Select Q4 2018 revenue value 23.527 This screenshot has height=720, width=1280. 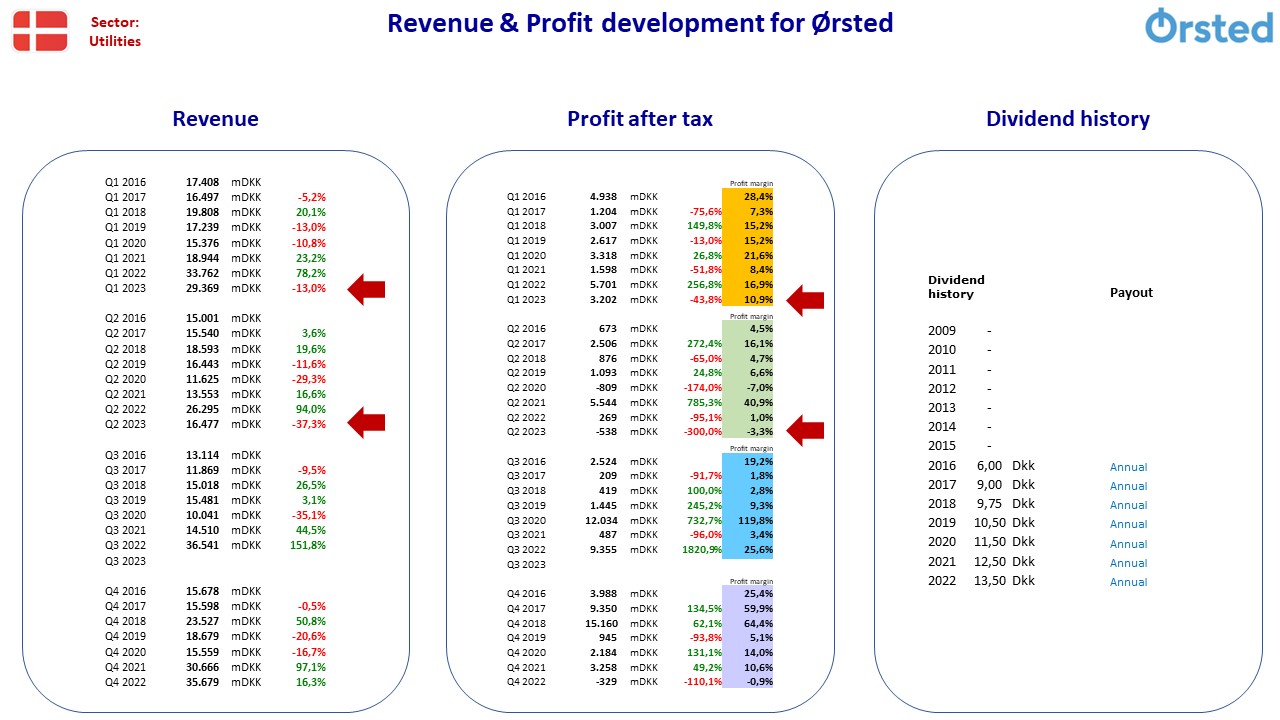pos(202,621)
